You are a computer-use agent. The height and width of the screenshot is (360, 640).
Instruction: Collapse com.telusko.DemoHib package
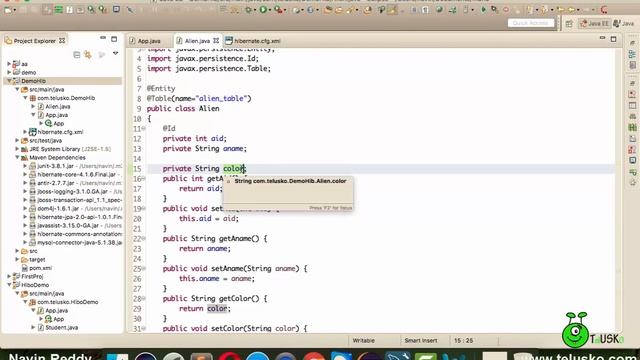pyautogui.click(x=25, y=98)
